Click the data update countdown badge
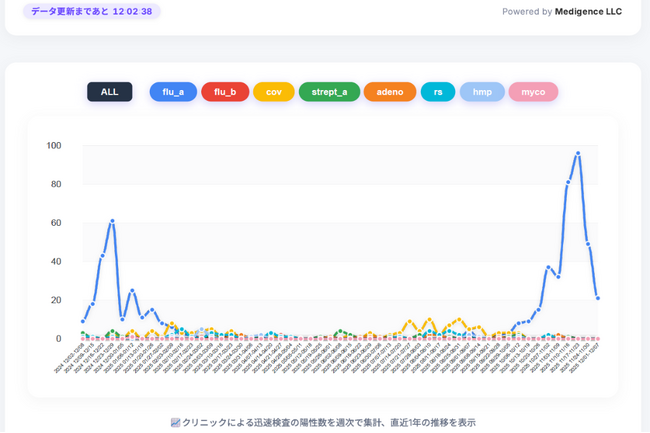Viewport: 650px width, 433px height. [x=91, y=12]
